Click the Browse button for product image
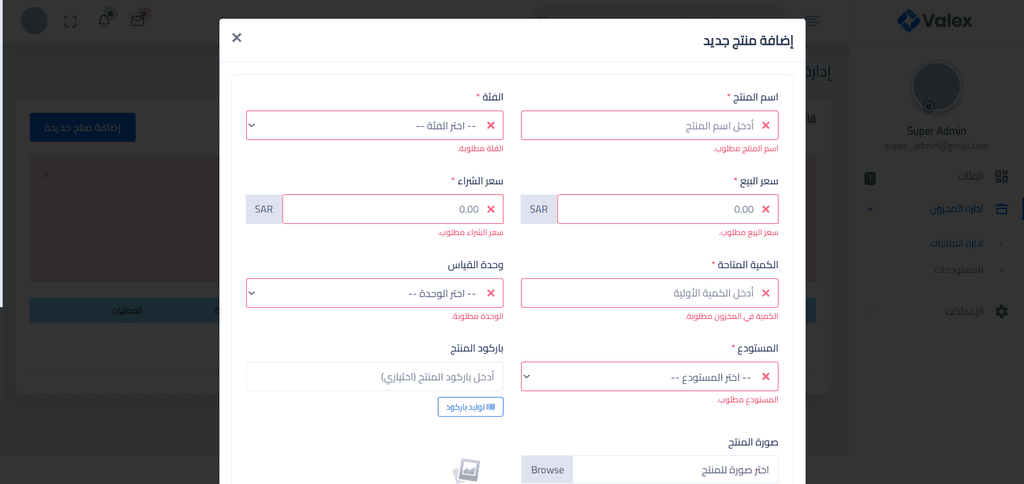The width and height of the screenshot is (1024, 484). pos(547,470)
